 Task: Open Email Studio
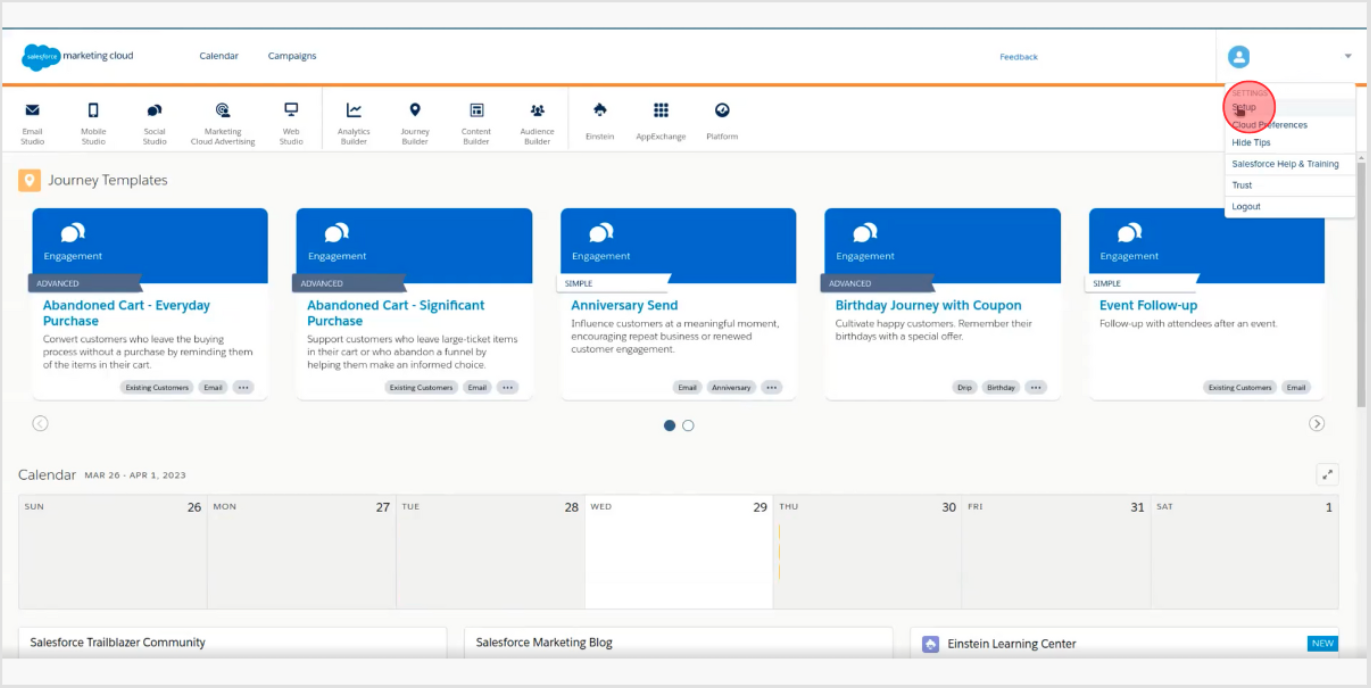point(31,120)
